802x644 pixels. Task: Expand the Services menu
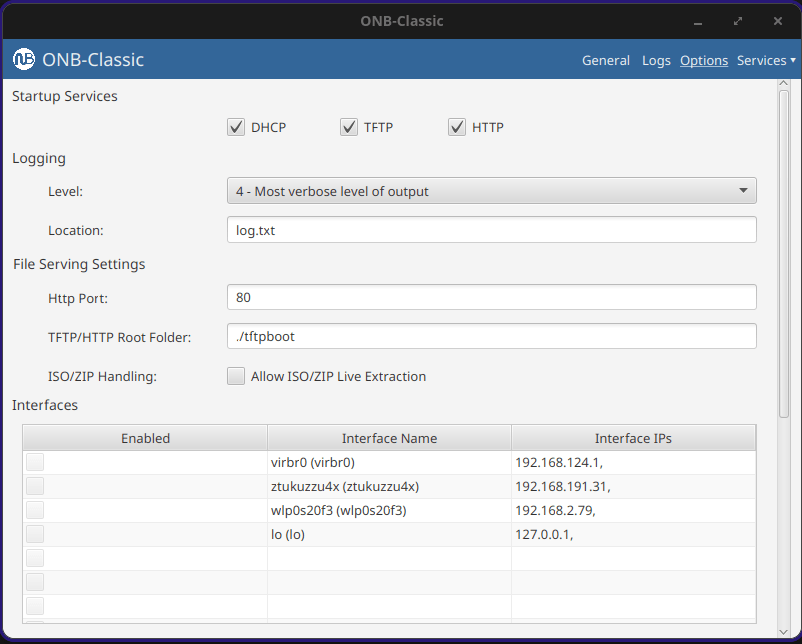click(764, 60)
